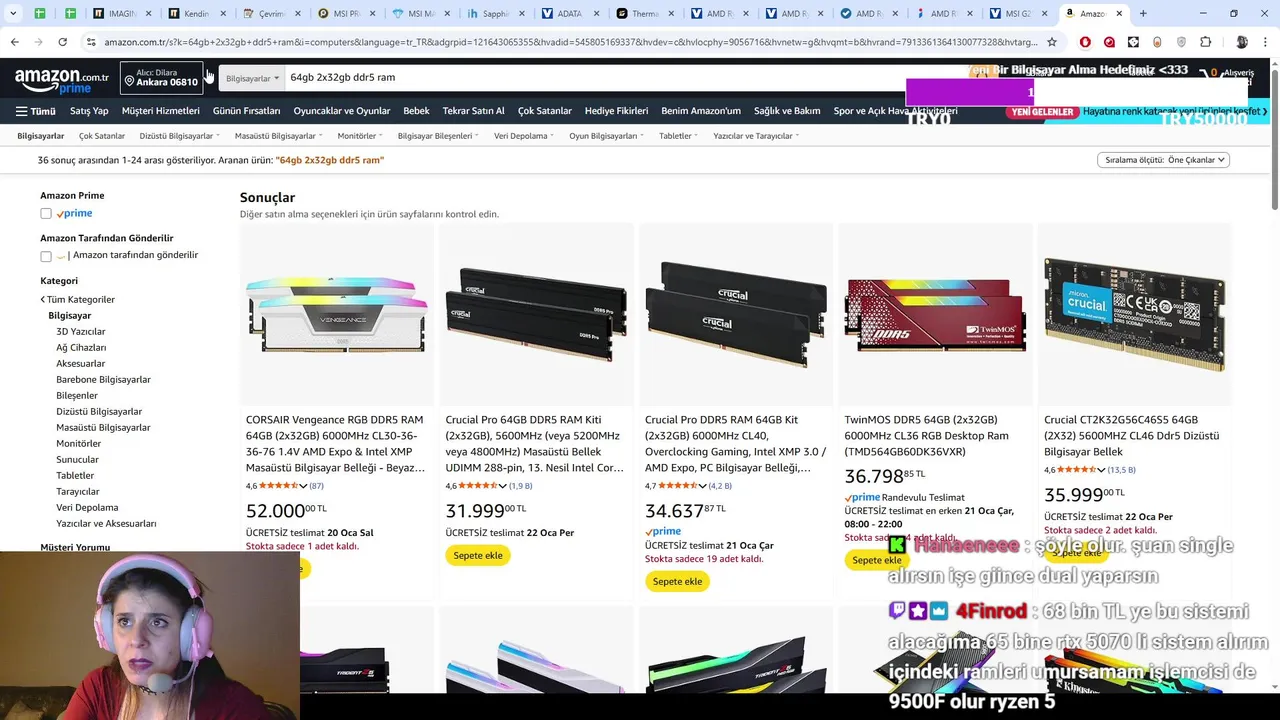
Task: Click the Amazon.com.tr logo
Action: [62, 80]
